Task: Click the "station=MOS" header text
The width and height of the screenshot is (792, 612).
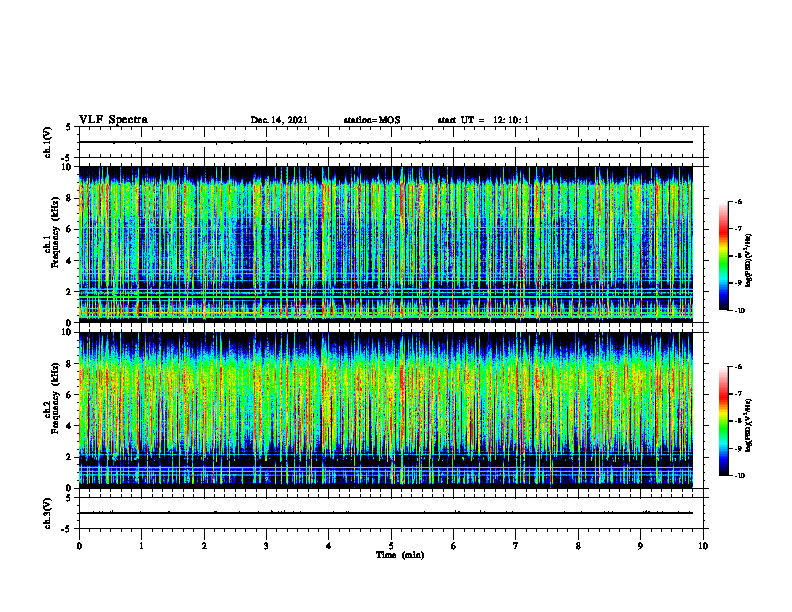Action: click(x=372, y=120)
